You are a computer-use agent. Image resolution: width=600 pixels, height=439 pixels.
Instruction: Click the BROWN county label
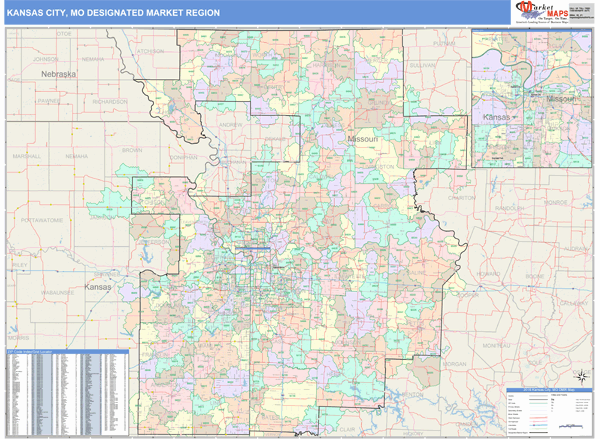tap(132, 150)
